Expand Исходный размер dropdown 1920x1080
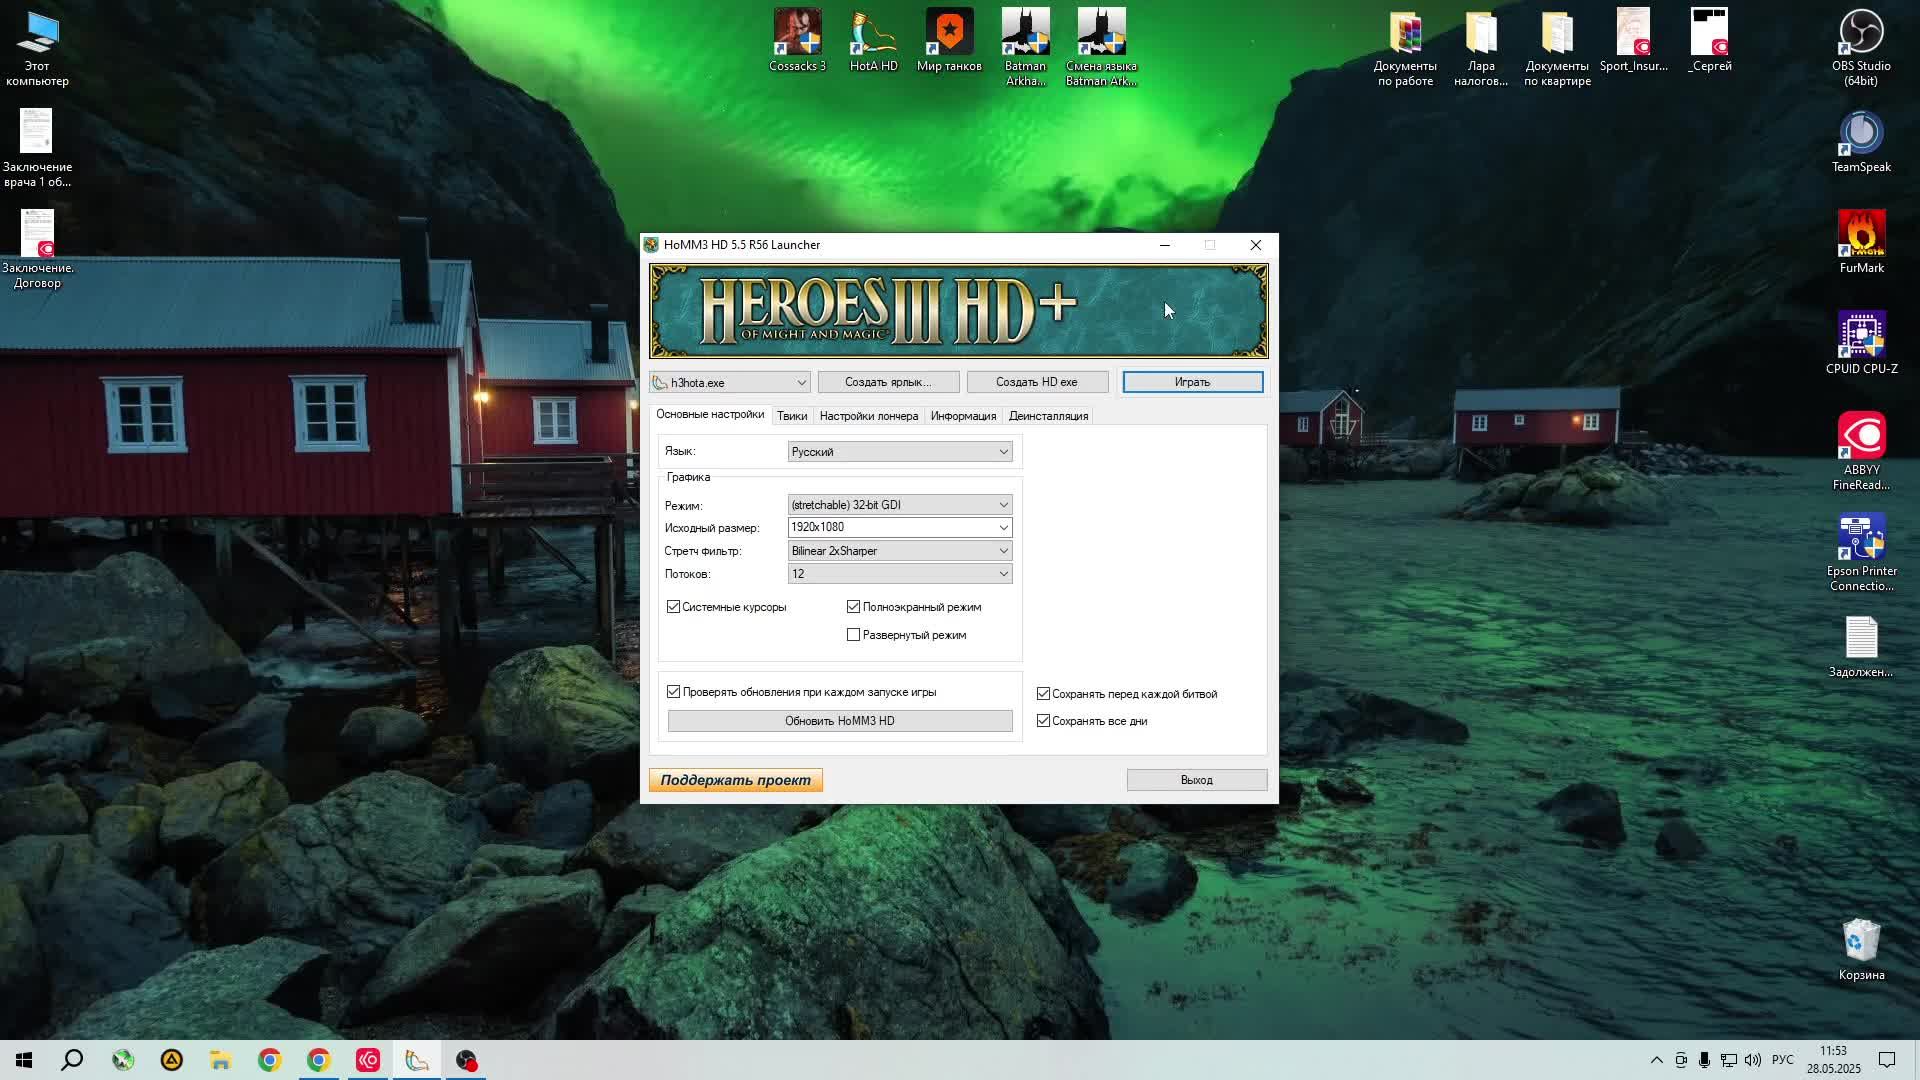The height and width of the screenshot is (1080, 1920). coord(900,528)
